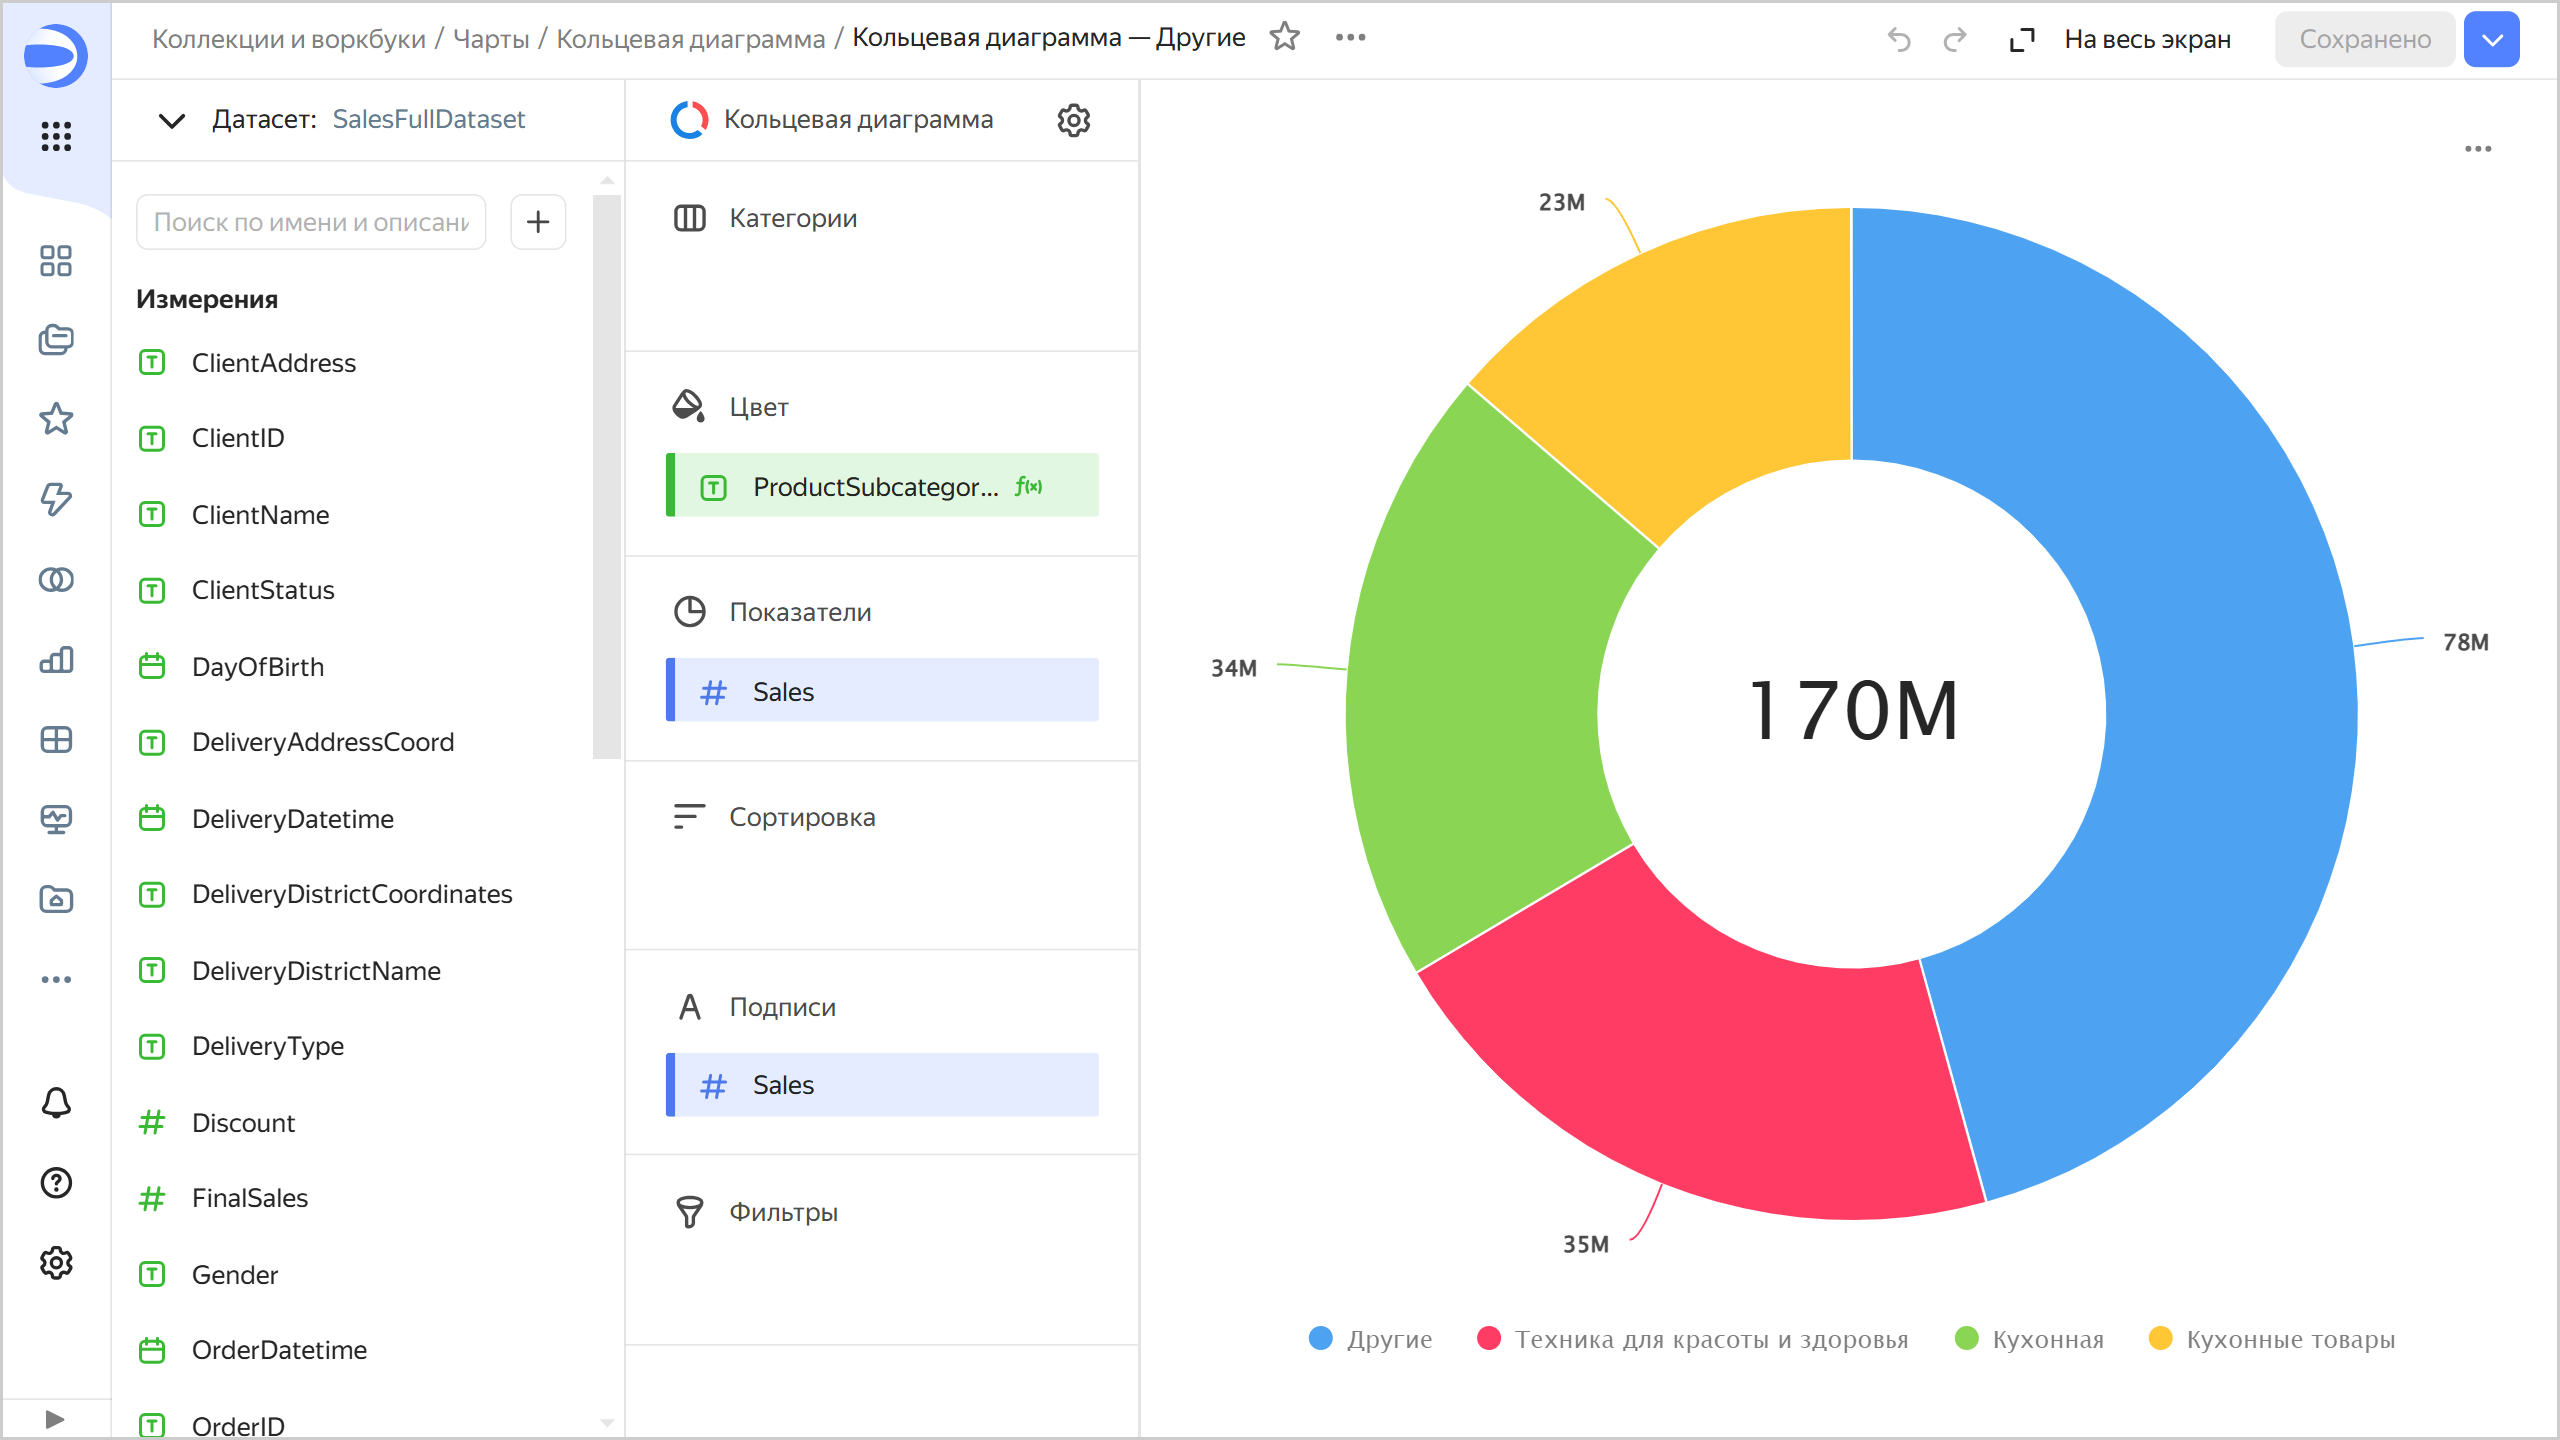Screen dimensions: 2560x1440
Task: Open dashboards via the monitor sidebar icon
Action: click(x=56, y=819)
